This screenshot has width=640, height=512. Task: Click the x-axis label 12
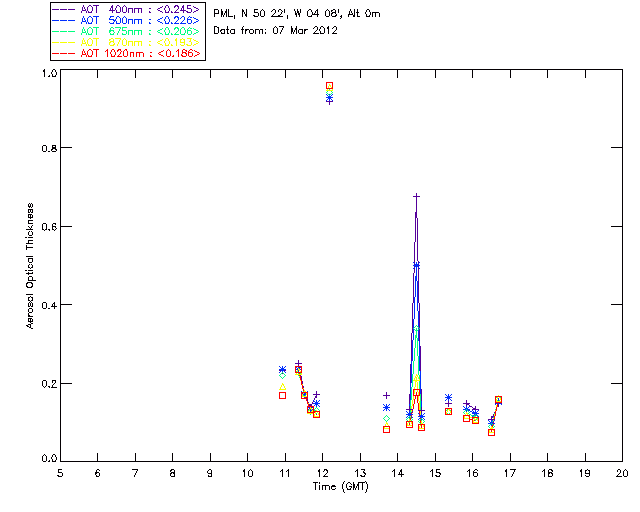coord(322,473)
